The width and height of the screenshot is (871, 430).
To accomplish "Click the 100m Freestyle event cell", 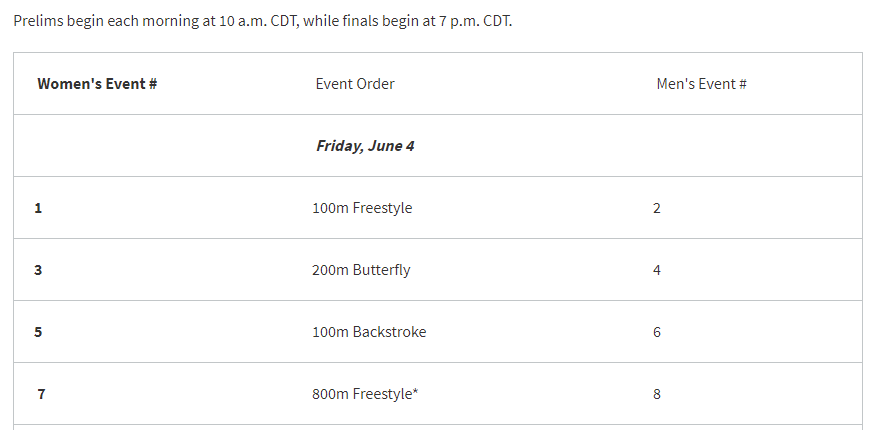I will click(x=362, y=208).
